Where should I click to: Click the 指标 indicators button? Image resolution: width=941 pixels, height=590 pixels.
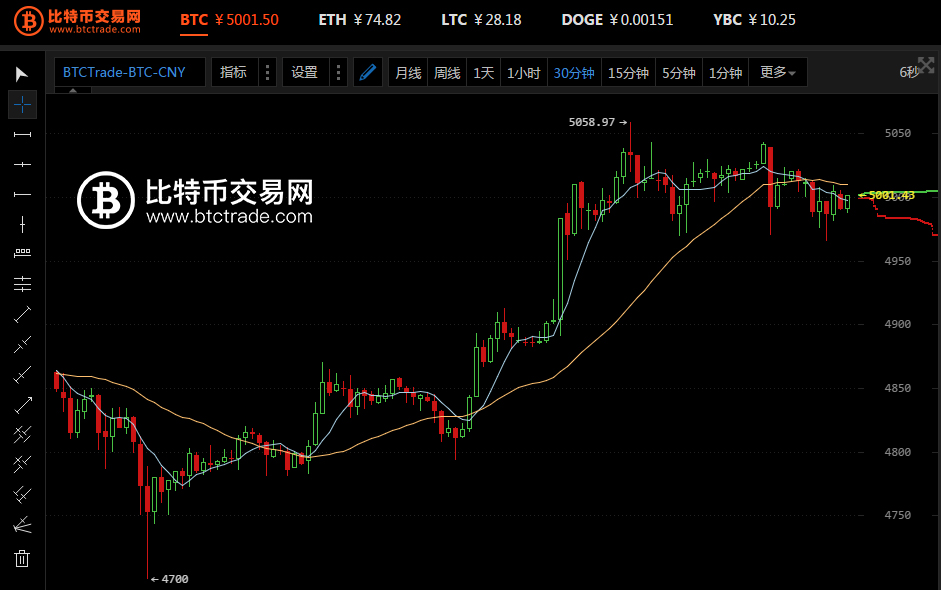coord(234,73)
